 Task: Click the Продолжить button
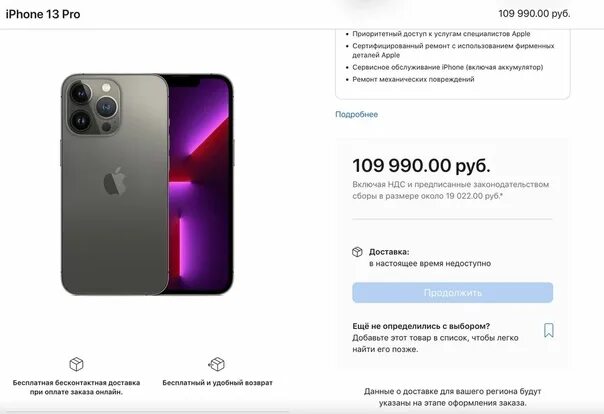coord(453,293)
